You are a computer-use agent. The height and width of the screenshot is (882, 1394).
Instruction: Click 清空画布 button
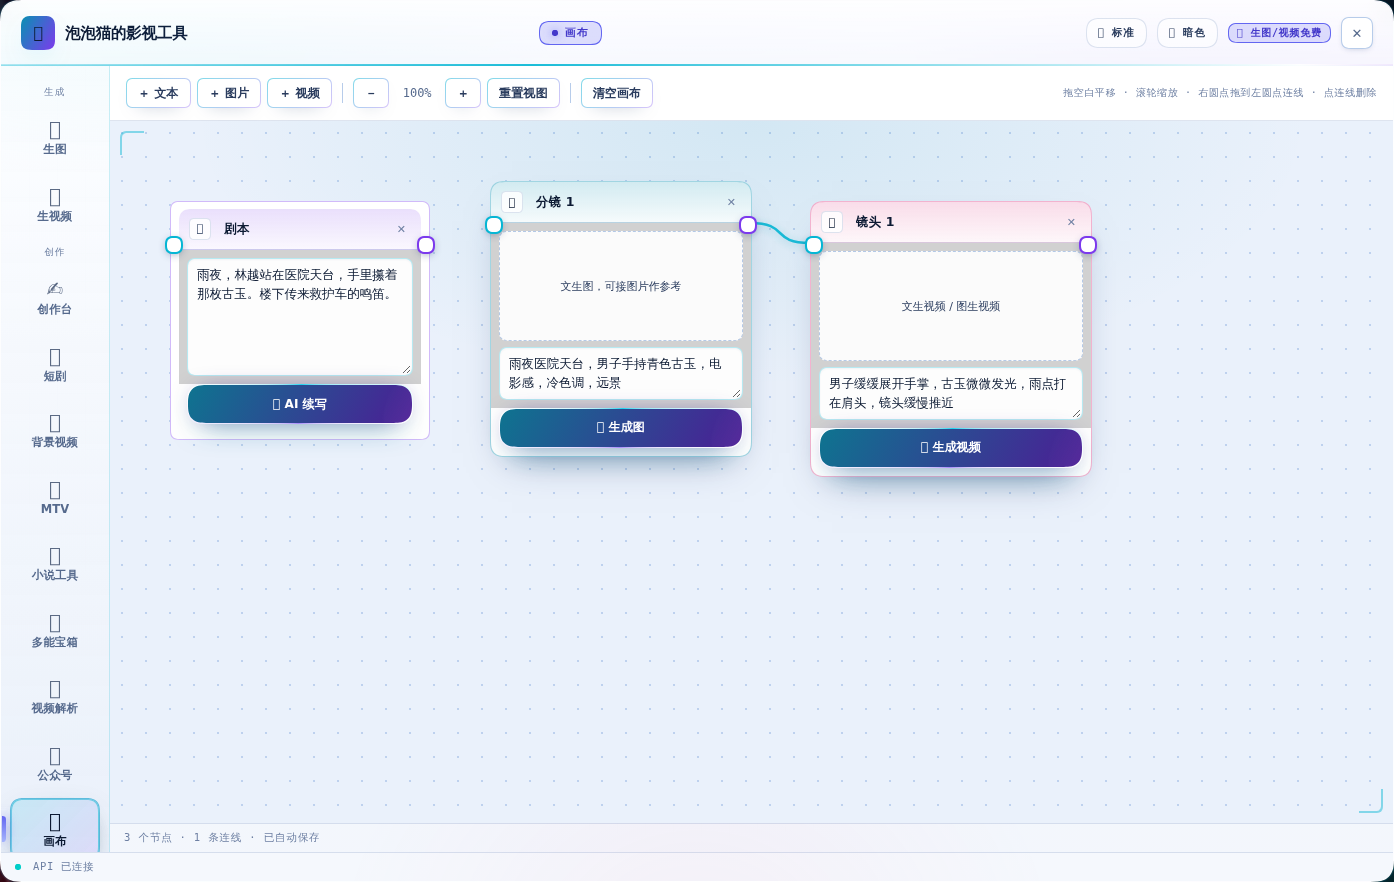617,93
